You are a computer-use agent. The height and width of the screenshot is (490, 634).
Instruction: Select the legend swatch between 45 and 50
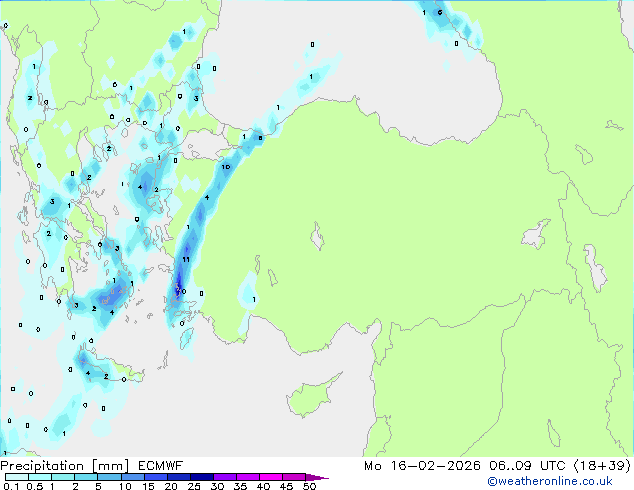(294, 477)
